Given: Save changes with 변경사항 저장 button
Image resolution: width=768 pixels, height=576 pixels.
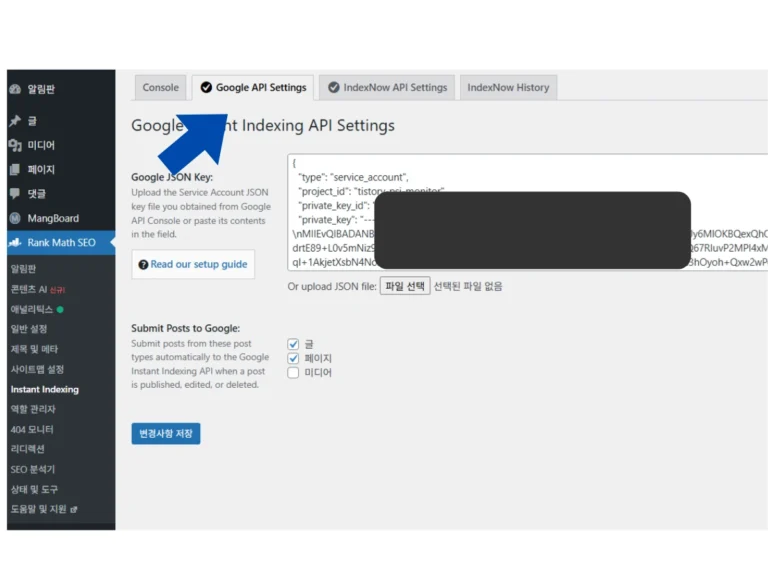Looking at the screenshot, I should (x=166, y=433).
